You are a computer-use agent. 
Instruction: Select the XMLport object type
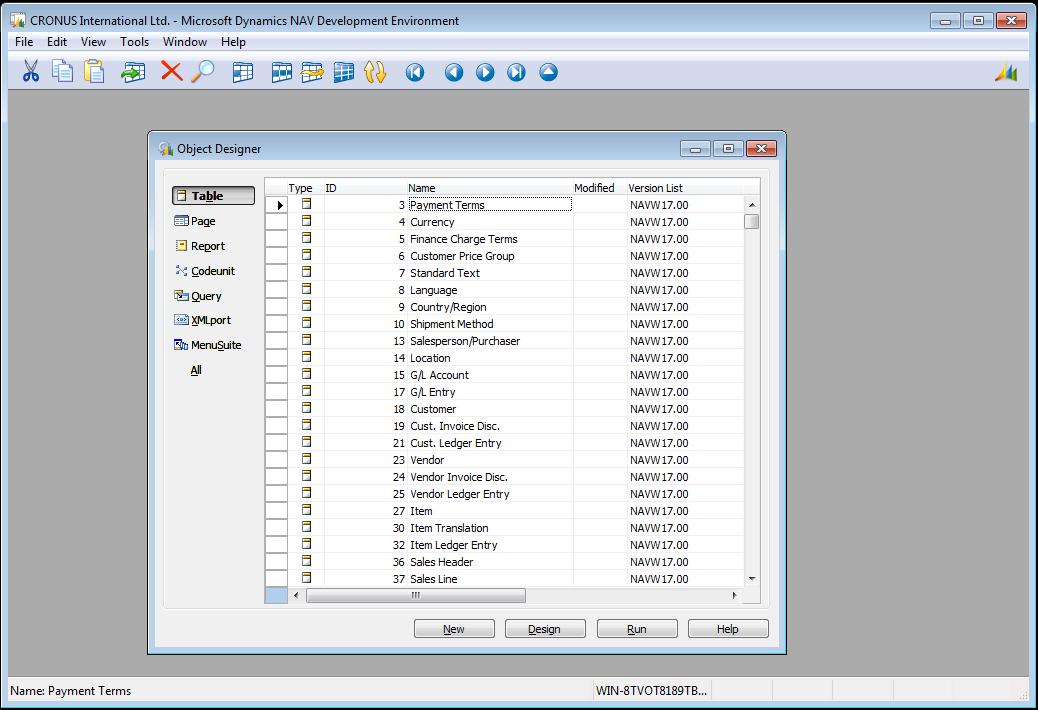coord(203,320)
